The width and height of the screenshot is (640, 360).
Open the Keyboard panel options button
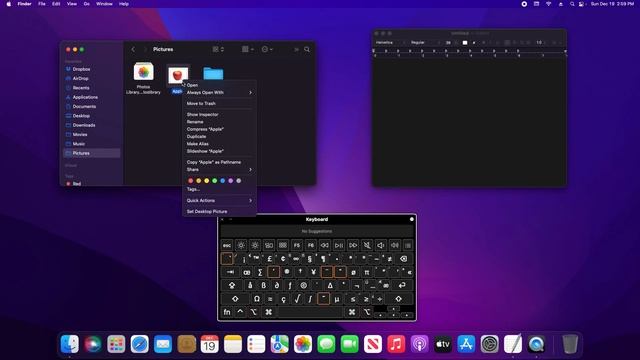411,219
